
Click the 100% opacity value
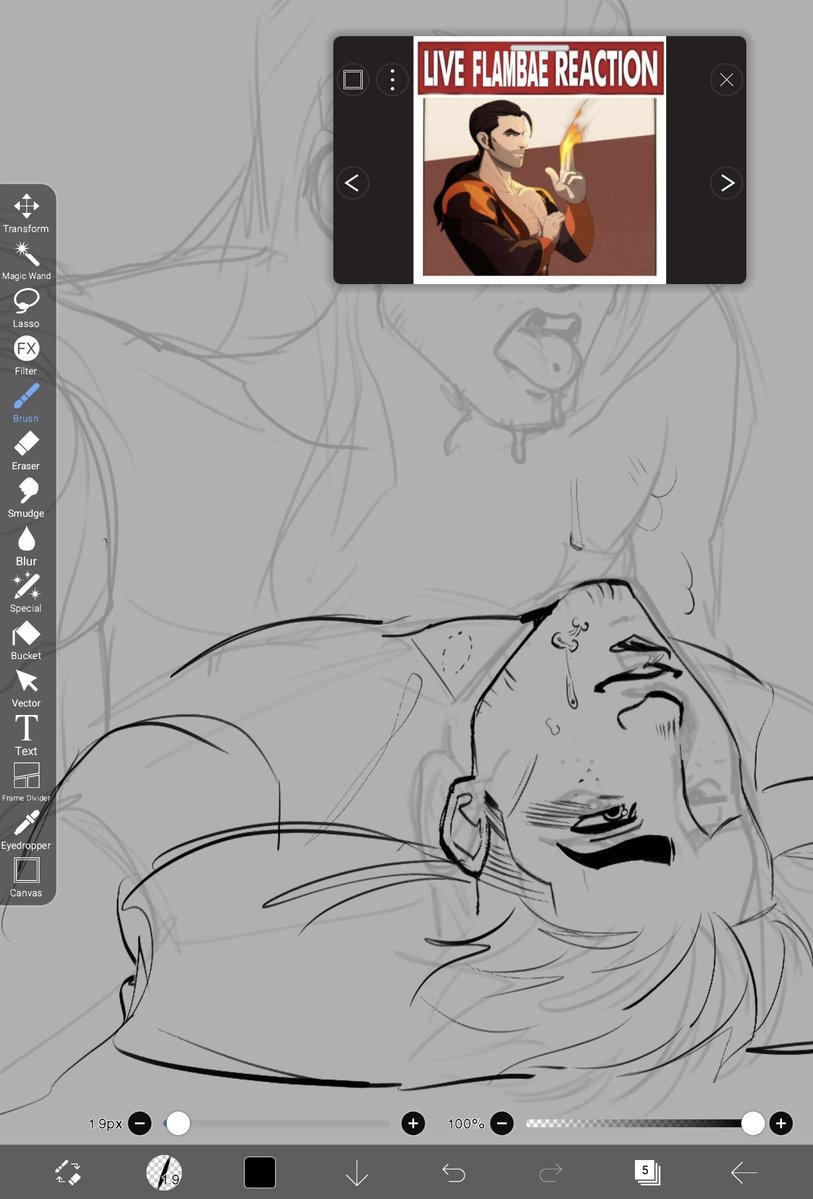466,1123
